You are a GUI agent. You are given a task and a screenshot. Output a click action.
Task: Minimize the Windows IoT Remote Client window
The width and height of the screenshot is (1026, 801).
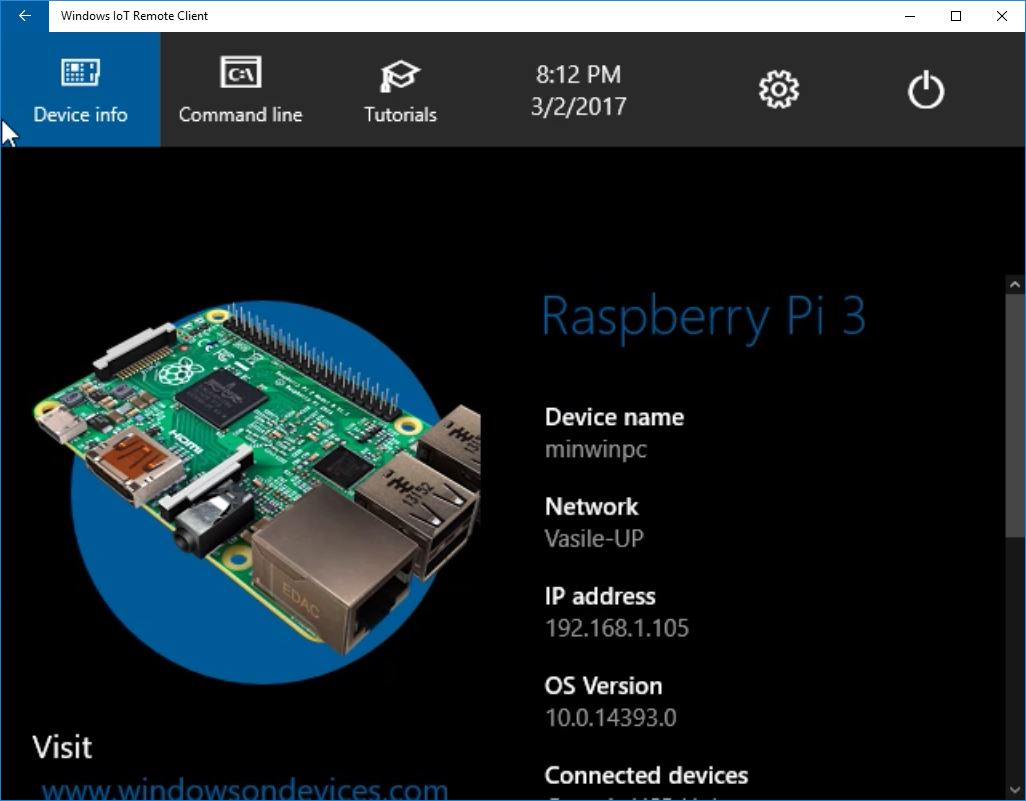coord(910,16)
